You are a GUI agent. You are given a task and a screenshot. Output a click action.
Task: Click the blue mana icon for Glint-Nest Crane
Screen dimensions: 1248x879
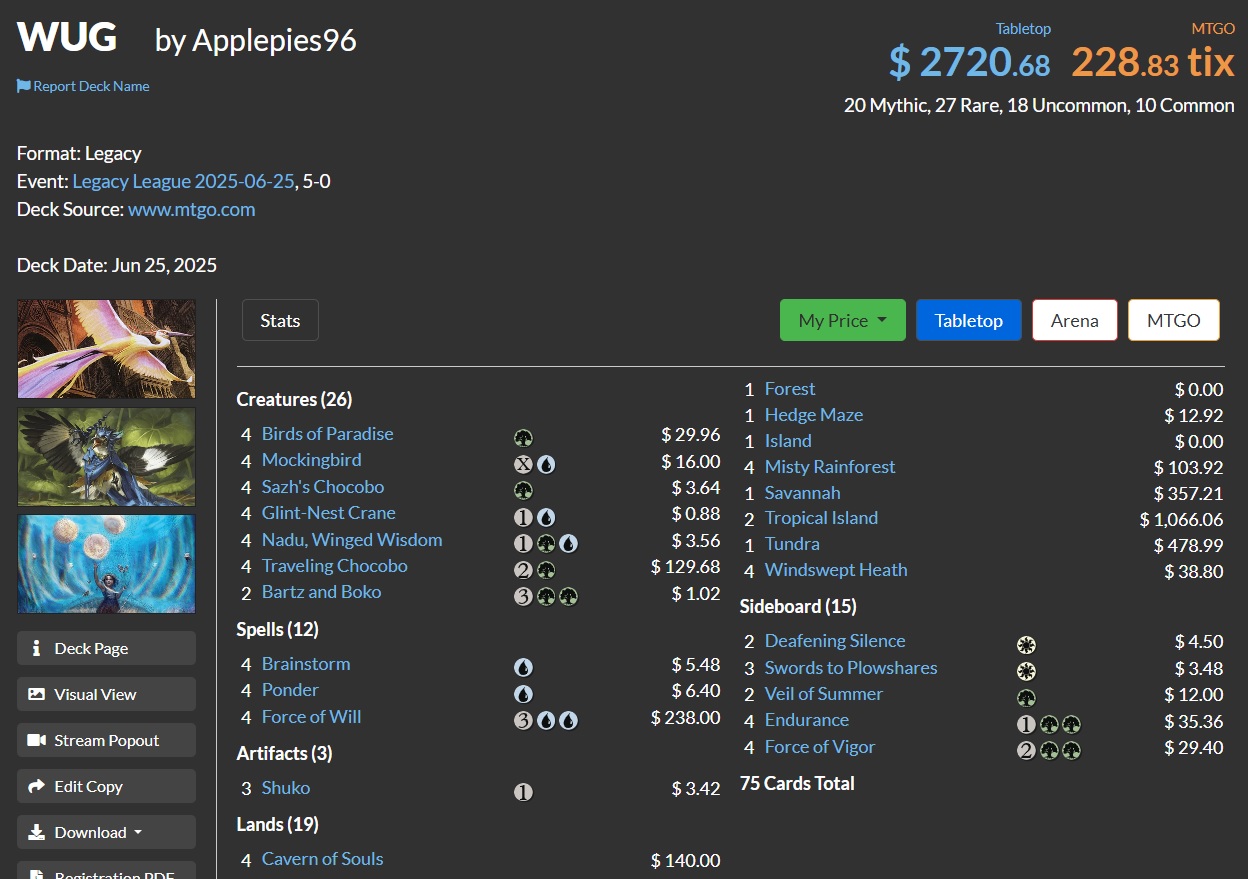point(546,517)
